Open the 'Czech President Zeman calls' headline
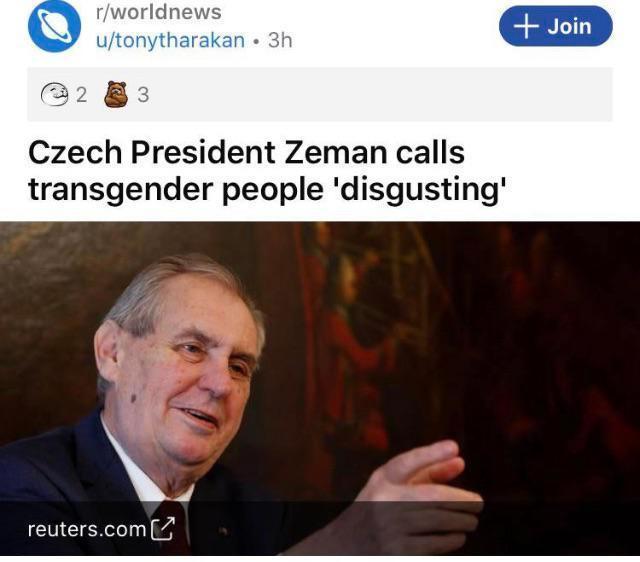 pyautogui.click(x=246, y=154)
